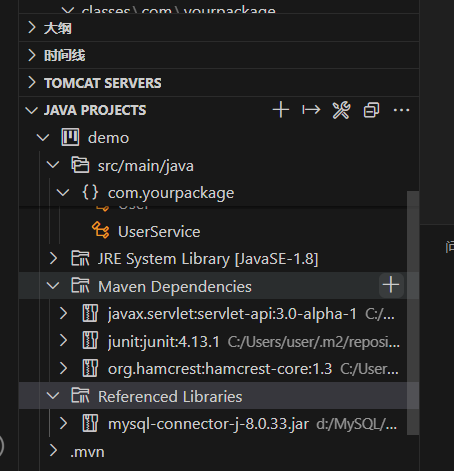Click the src/main/java folder icon
The width and height of the screenshot is (454, 471).
80,165
